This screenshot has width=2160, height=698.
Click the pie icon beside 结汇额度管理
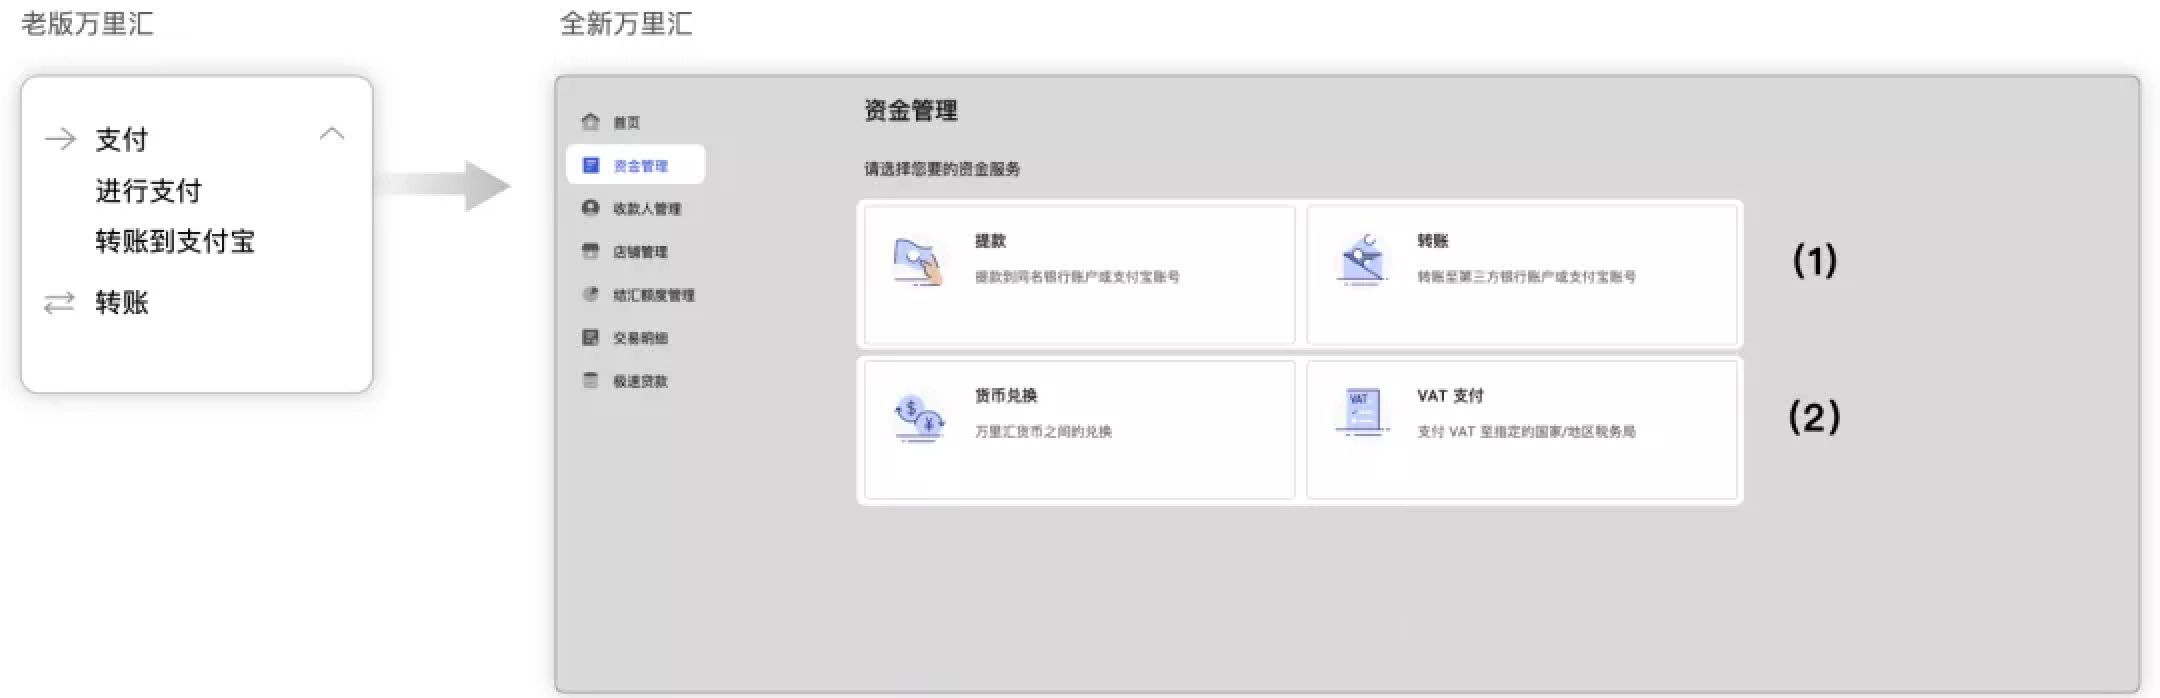(591, 294)
